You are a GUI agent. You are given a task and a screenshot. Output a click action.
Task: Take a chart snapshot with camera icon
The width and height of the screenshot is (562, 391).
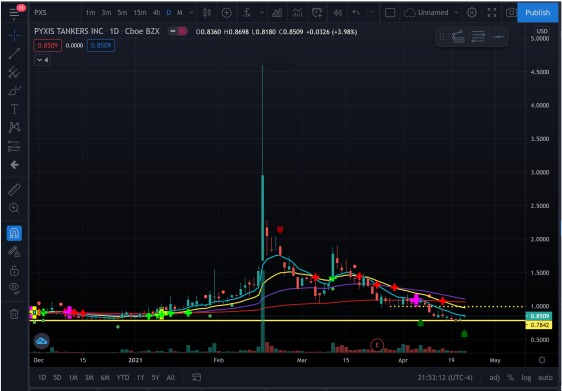(511, 13)
